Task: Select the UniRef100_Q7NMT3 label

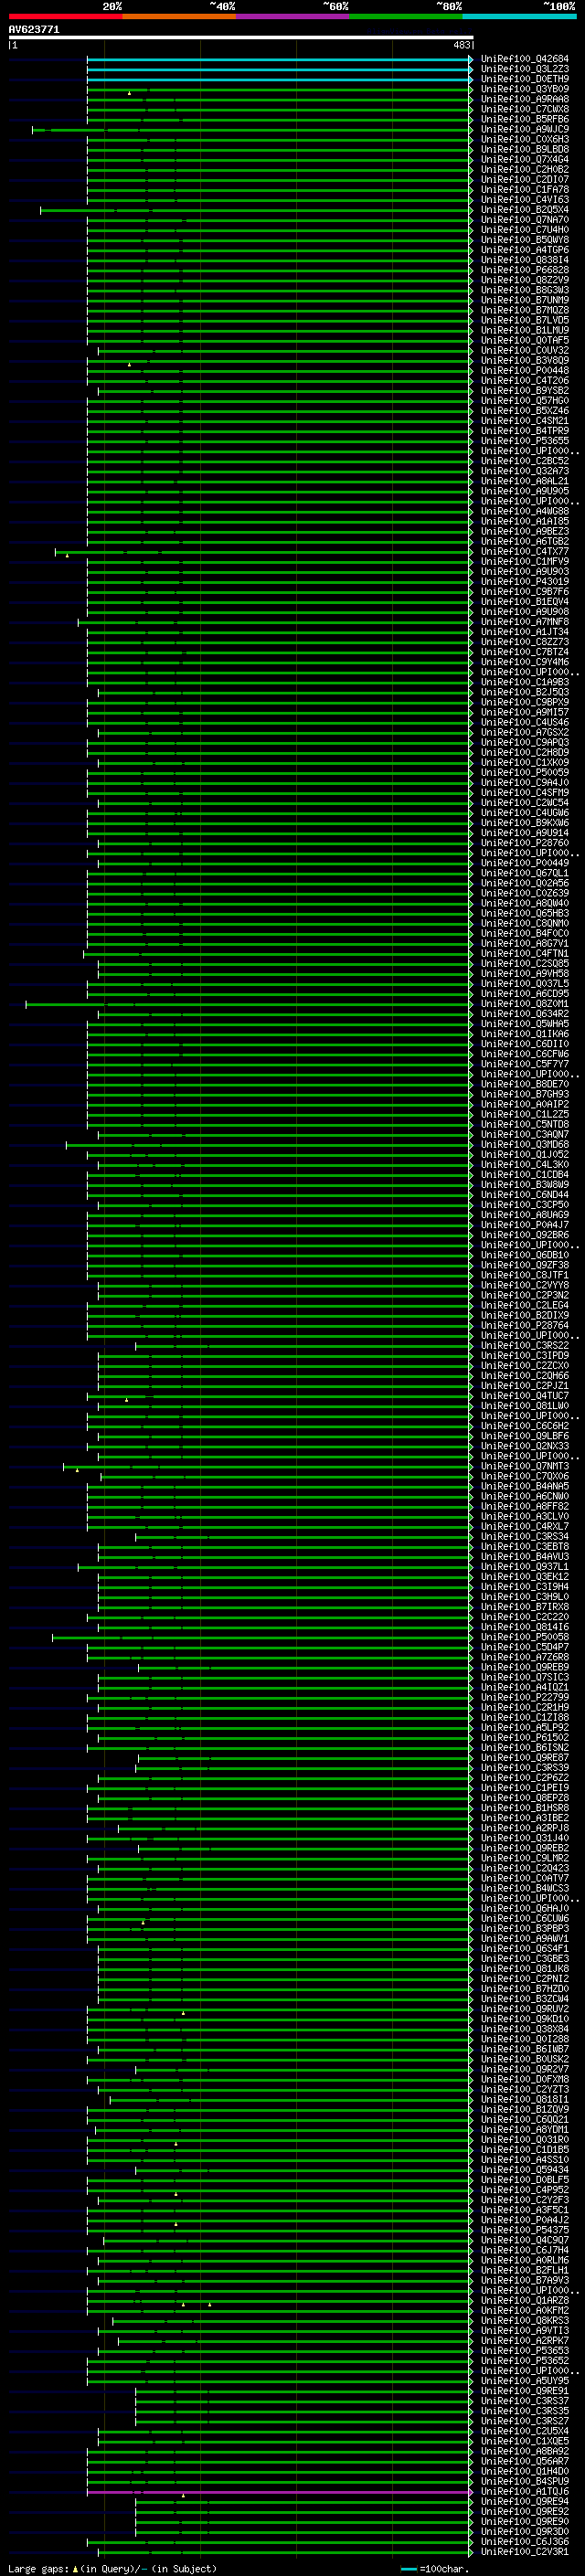Action: coord(525,1466)
